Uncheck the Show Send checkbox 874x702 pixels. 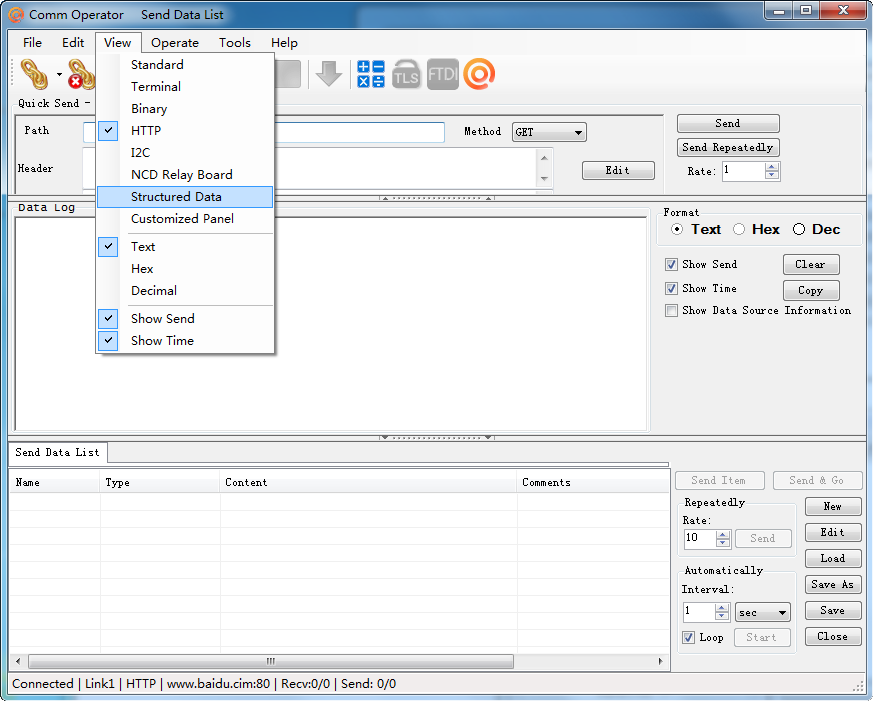(x=672, y=265)
